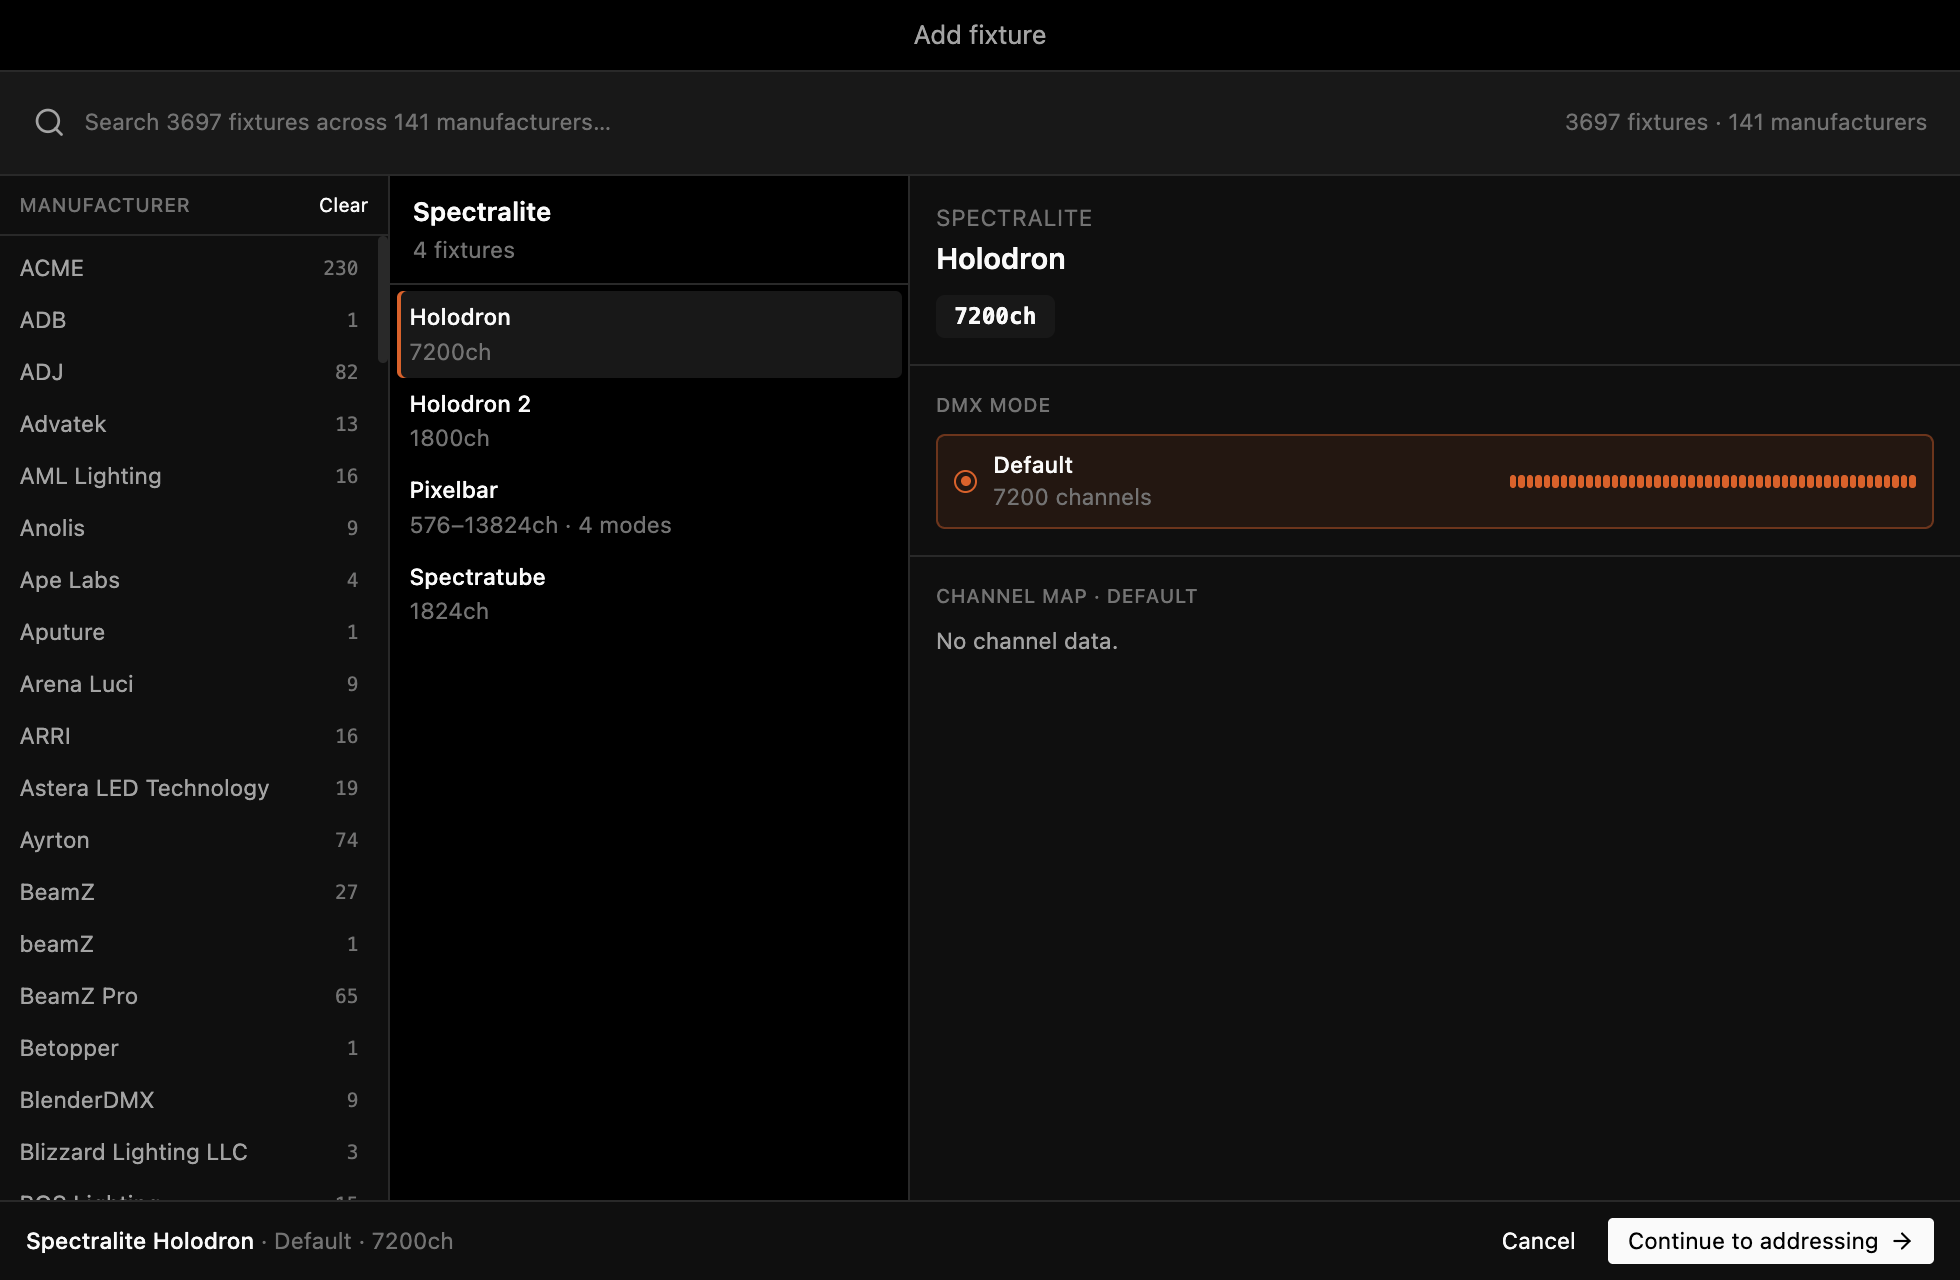Choose BeamZ manufacturer with 27 fixtures

(189, 892)
